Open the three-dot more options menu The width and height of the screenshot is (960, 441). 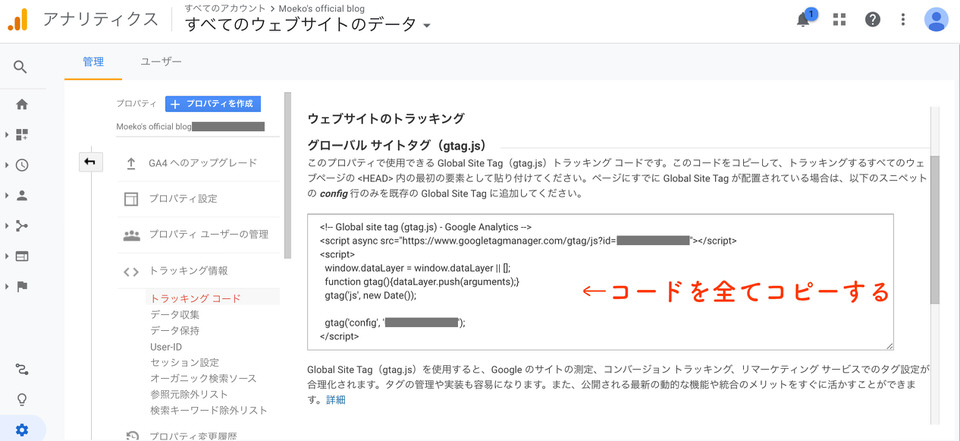[903, 20]
